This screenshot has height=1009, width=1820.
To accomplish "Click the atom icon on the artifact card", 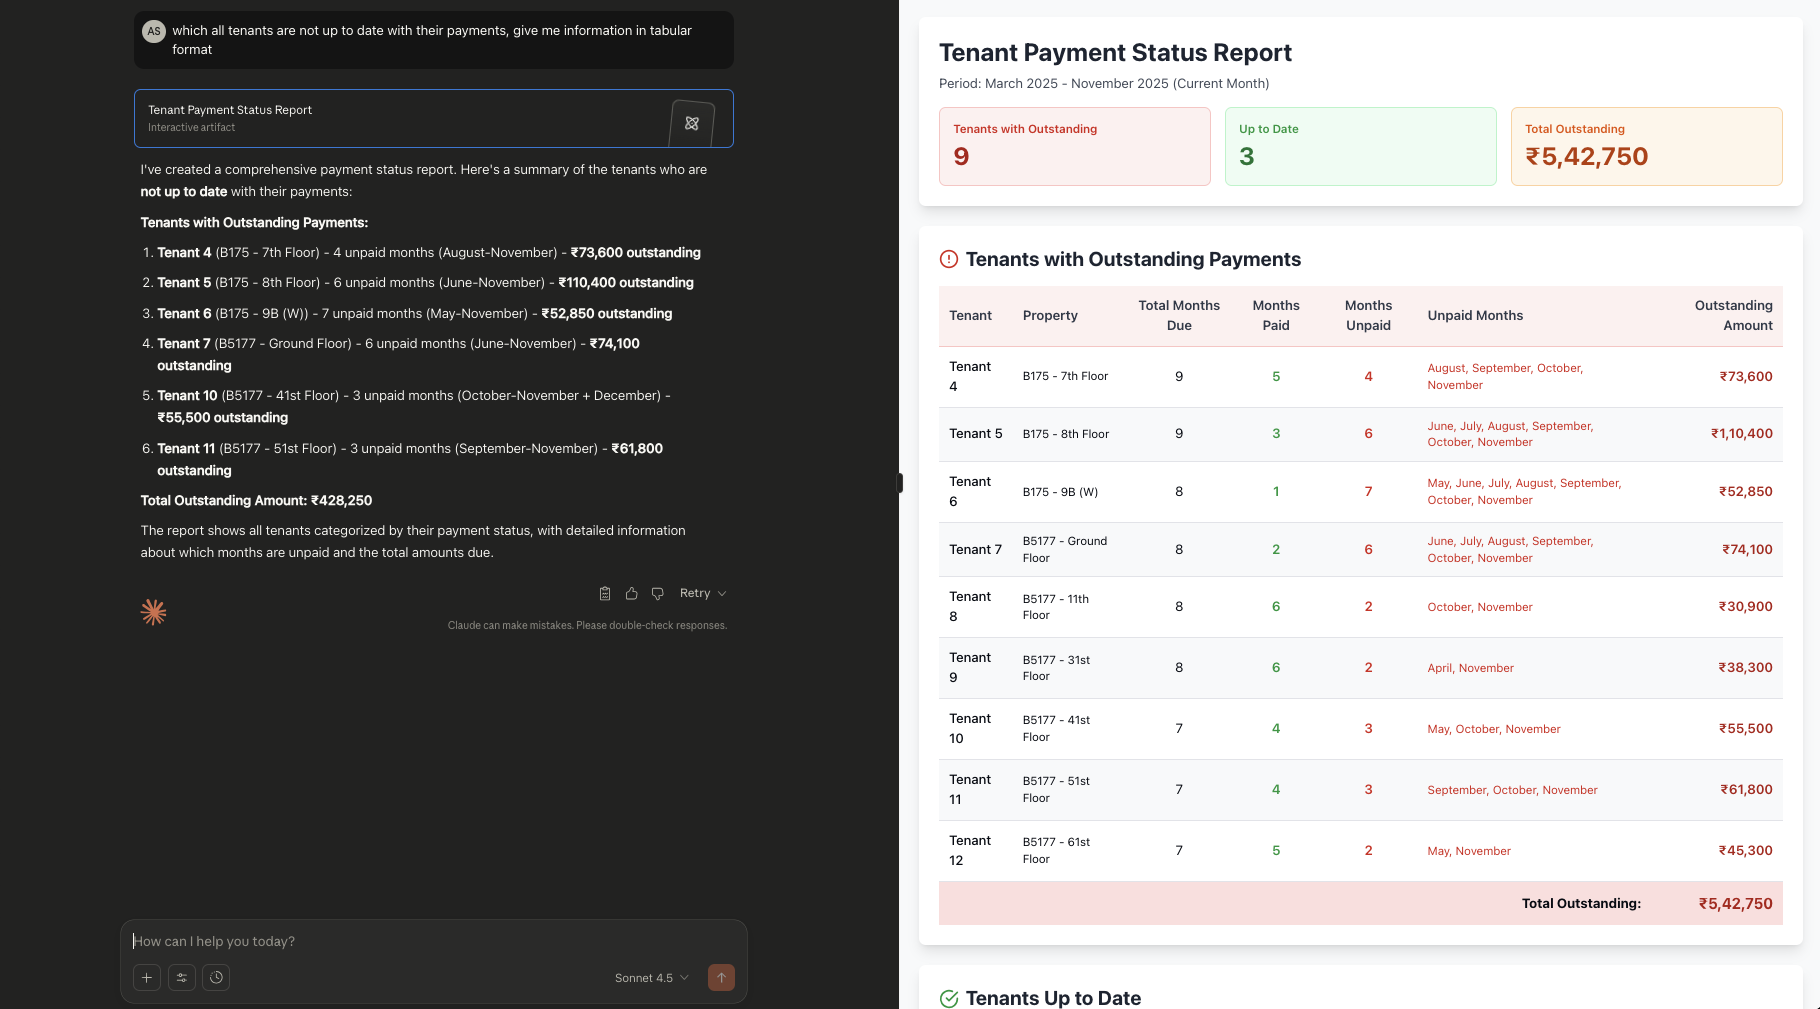I will (692, 123).
